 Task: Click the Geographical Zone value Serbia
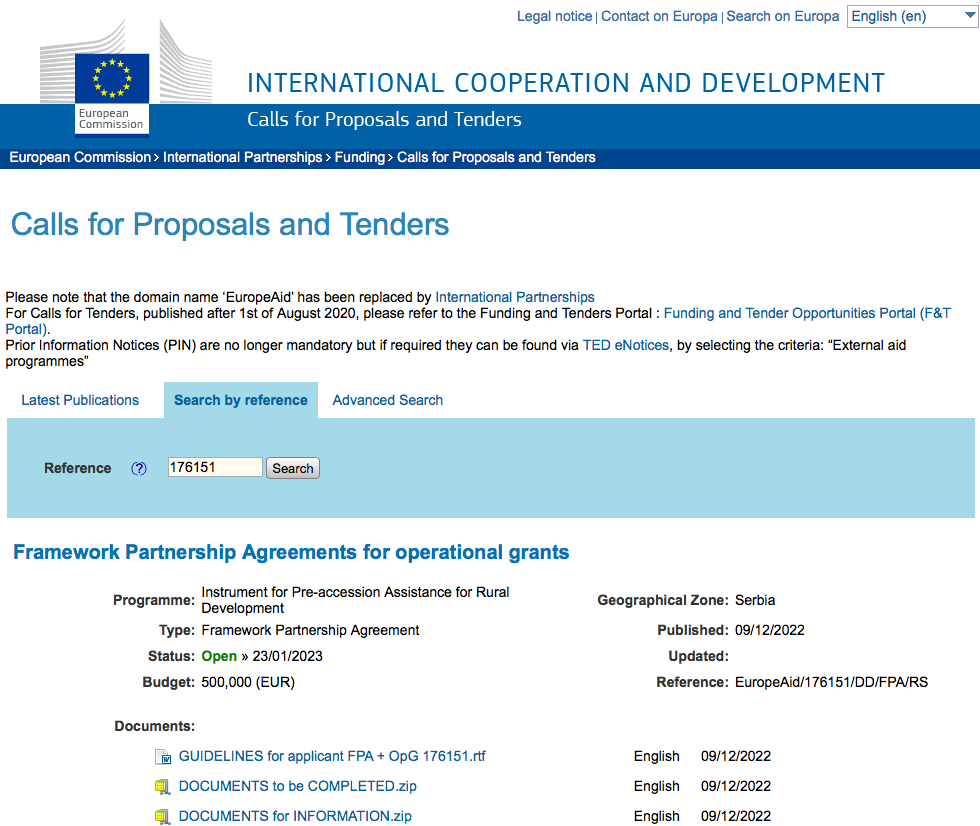(755, 600)
